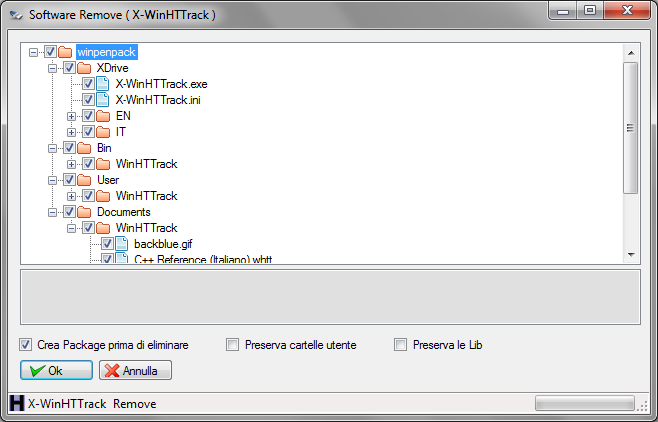The height and width of the screenshot is (422, 658).
Task: Enable Preserva le Lib checkbox
Action: 400,345
